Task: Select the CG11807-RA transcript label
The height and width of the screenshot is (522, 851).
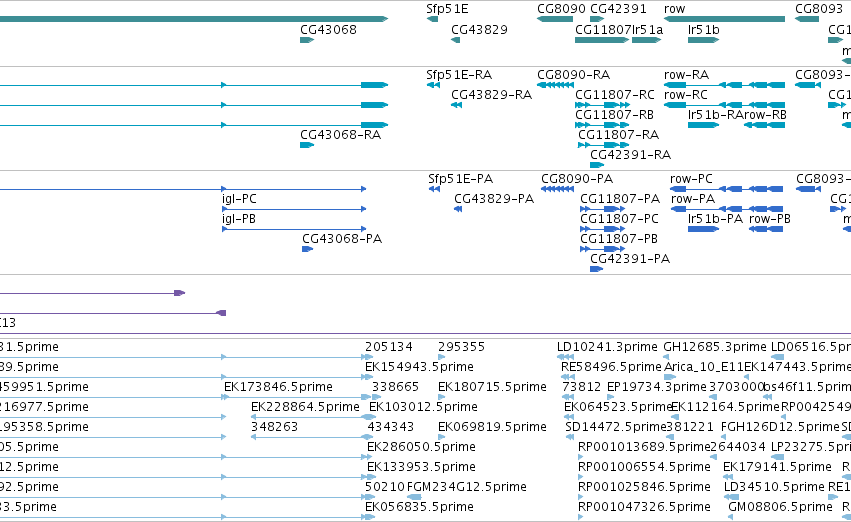Action: tap(618, 135)
